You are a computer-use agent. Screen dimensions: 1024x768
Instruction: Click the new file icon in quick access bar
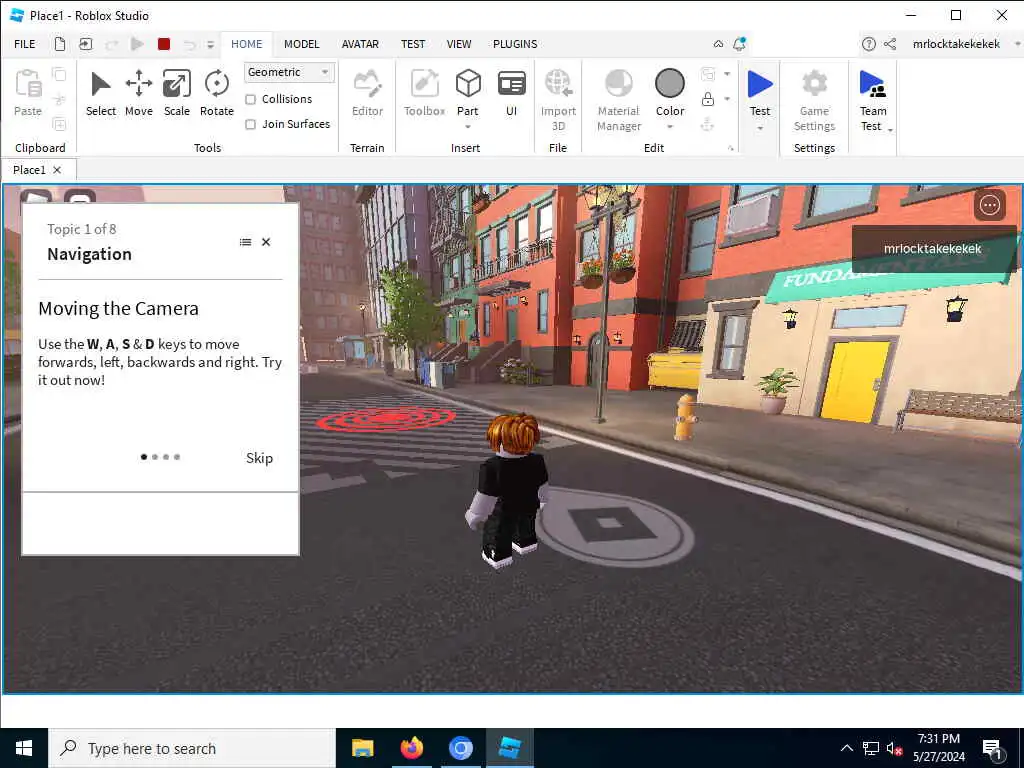tap(59, 44)
